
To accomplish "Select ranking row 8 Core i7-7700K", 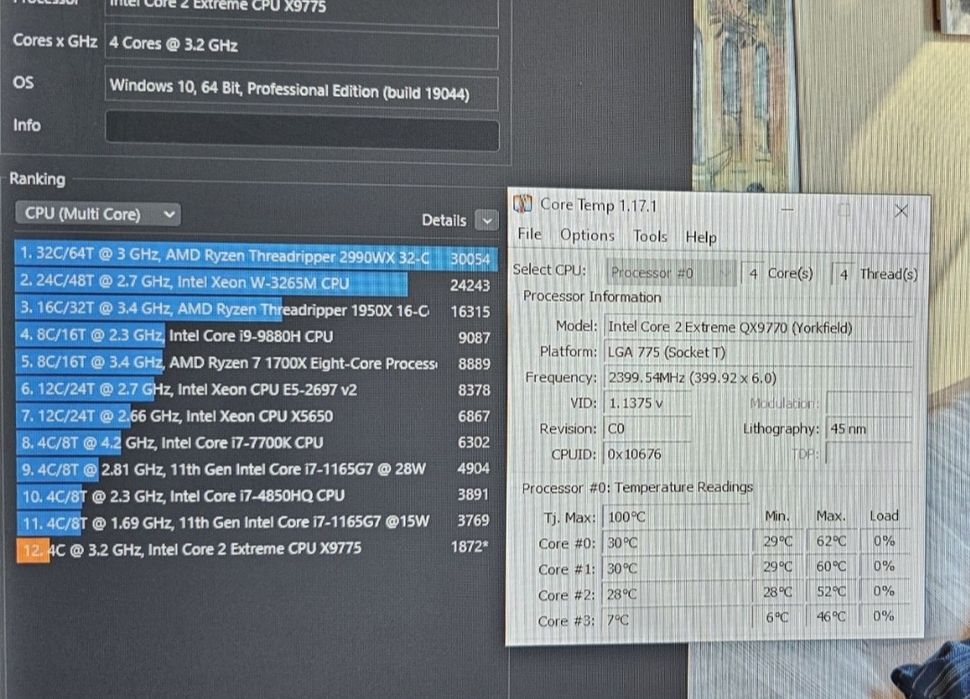I will (x=255, y=442).
